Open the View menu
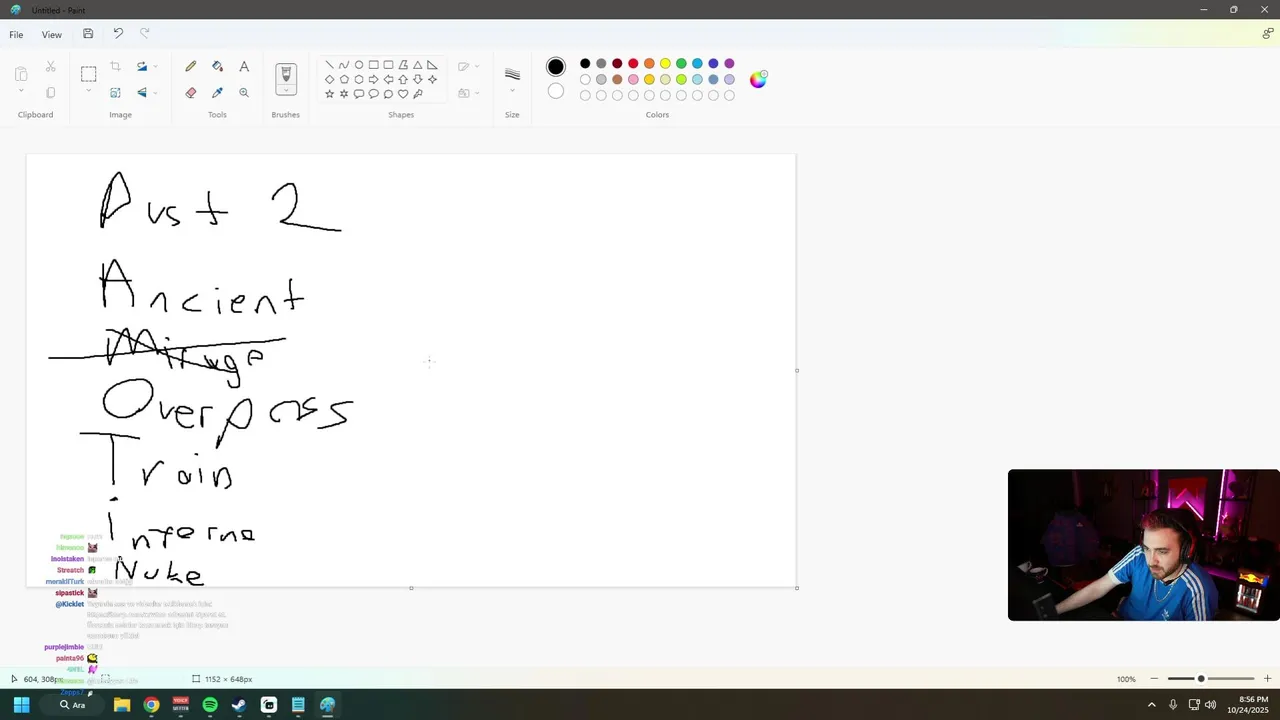1280x720 pixels. 52,34
